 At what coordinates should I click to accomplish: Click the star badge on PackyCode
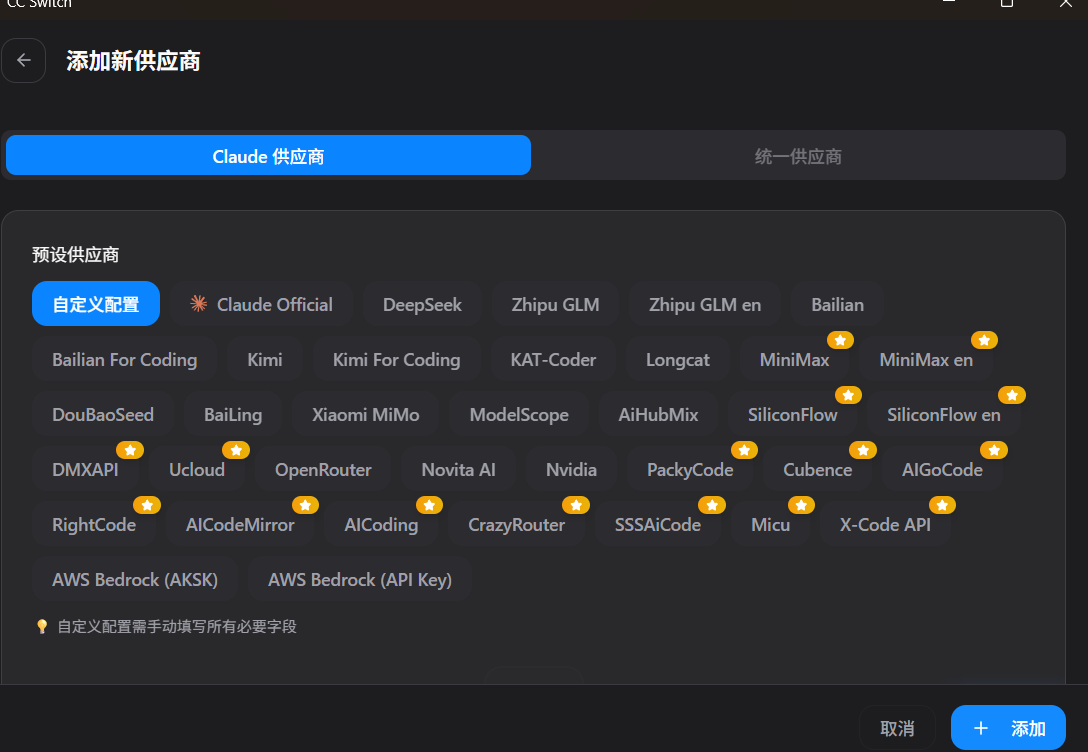[x=745, y=450]
